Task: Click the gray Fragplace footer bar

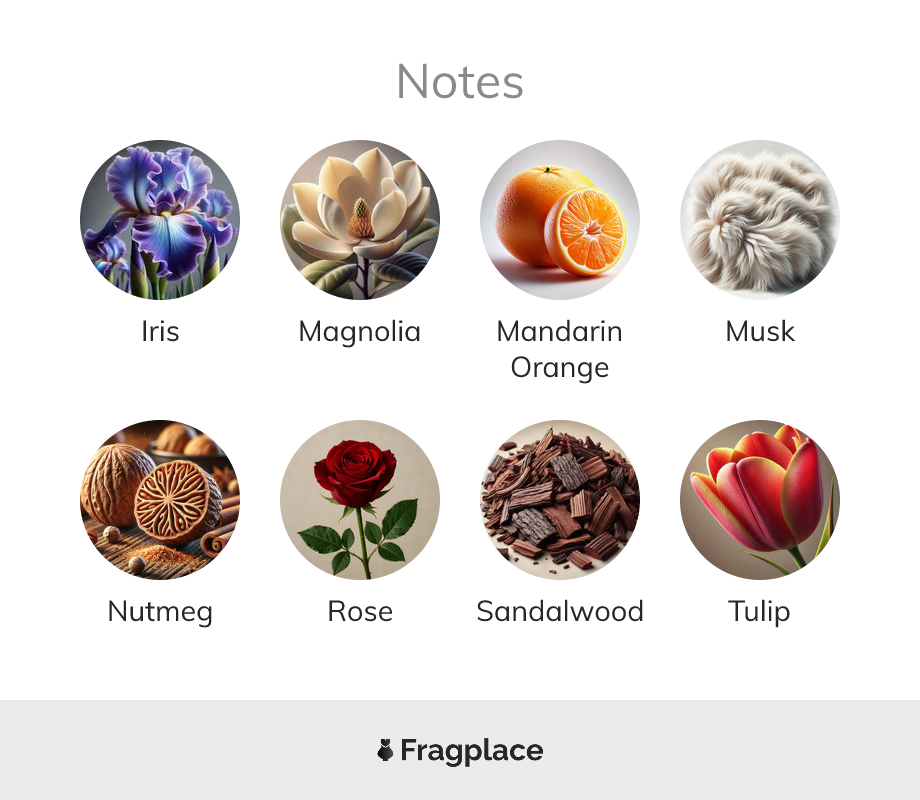Action: pyautogui.click(x=460, y=750)
